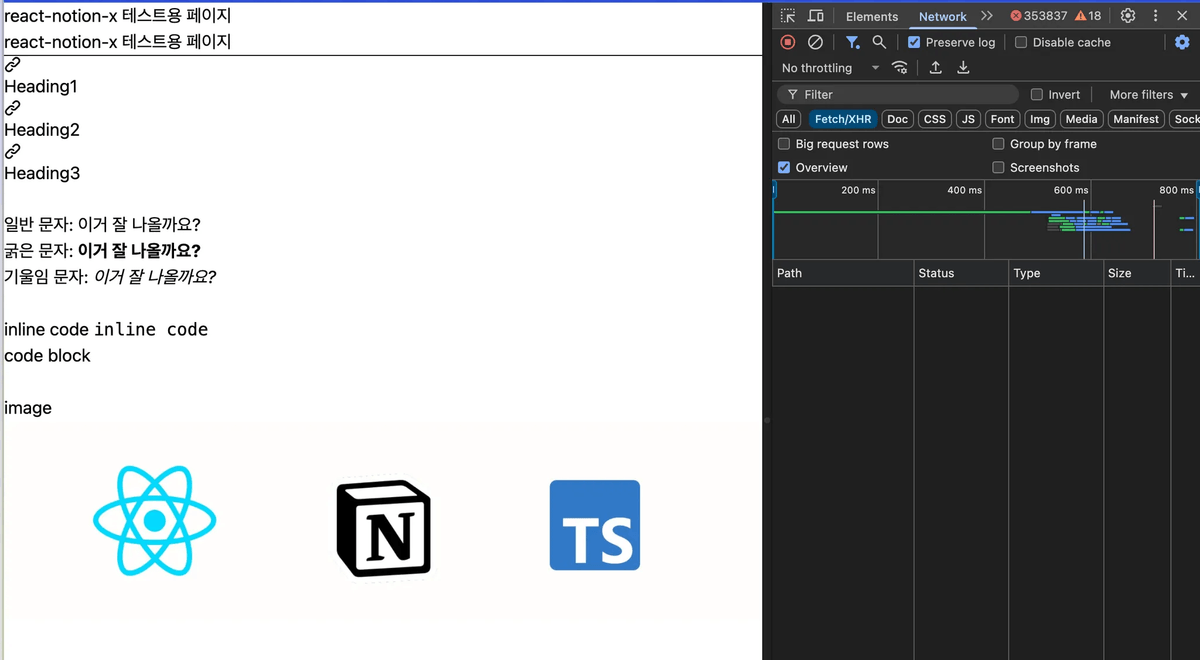Toggle the network filter funnel icon
This screenshot has height=660, width=1200.
point(852,42)
